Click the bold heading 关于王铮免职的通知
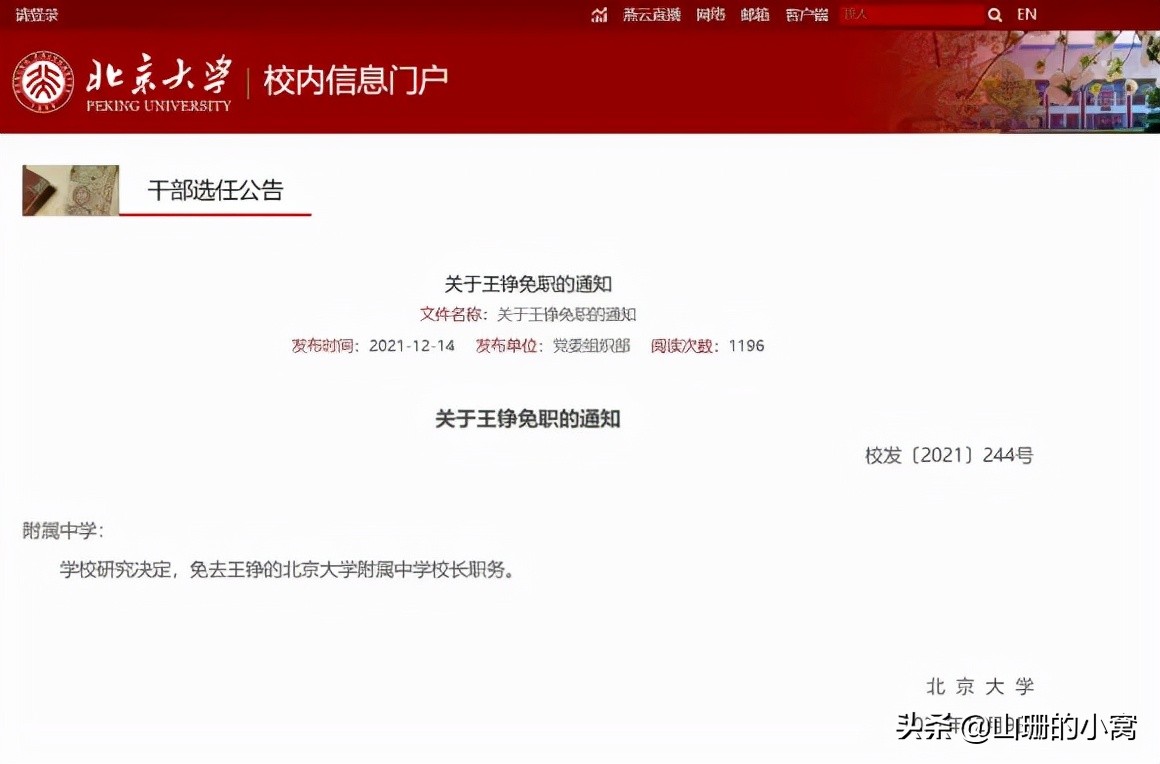Image resolution: width=1160 pixels, height=764 pixels. coord(527,419)
